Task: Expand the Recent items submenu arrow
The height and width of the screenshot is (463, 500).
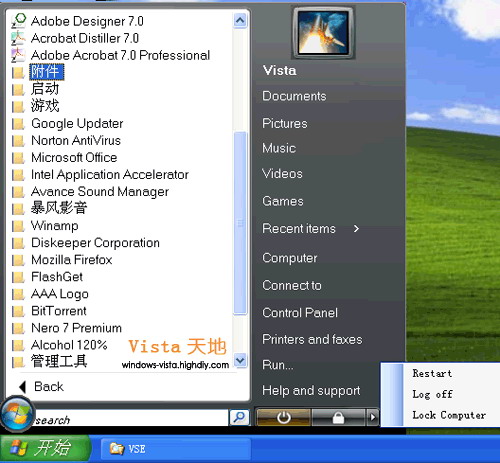Action: (x=356, y=229)
